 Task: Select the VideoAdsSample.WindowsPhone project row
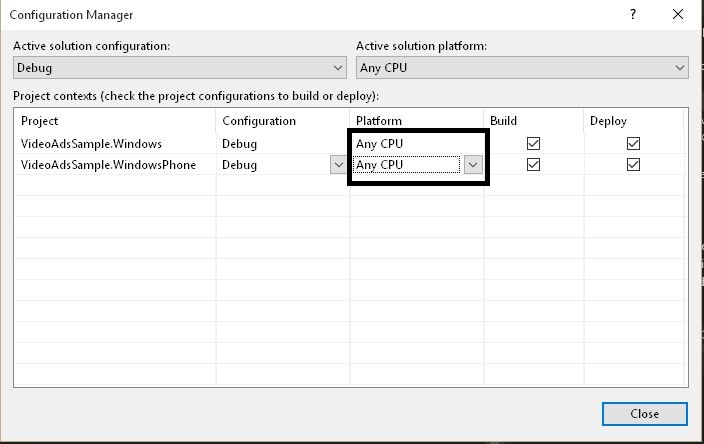coord(108,165)
